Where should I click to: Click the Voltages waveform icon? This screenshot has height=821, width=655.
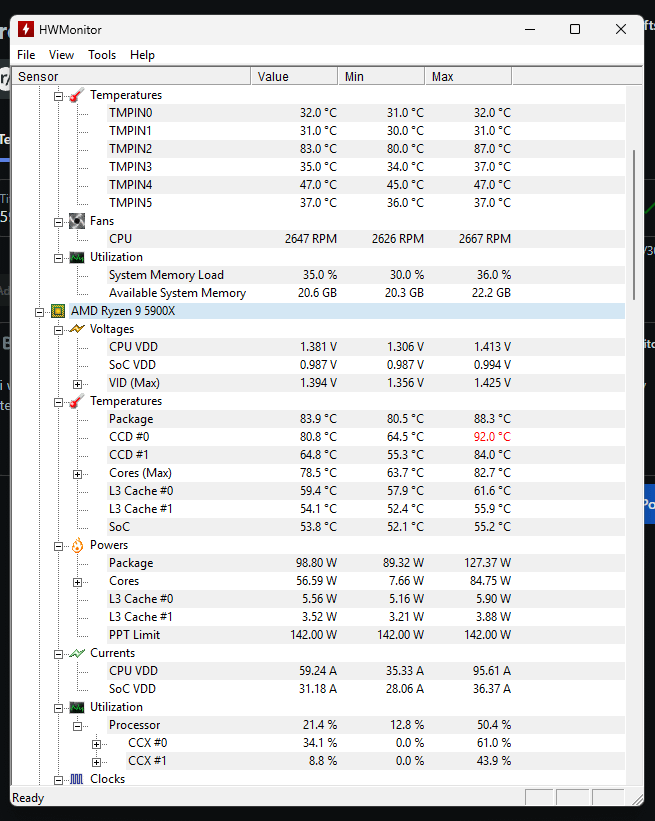(x=77, y=329)
